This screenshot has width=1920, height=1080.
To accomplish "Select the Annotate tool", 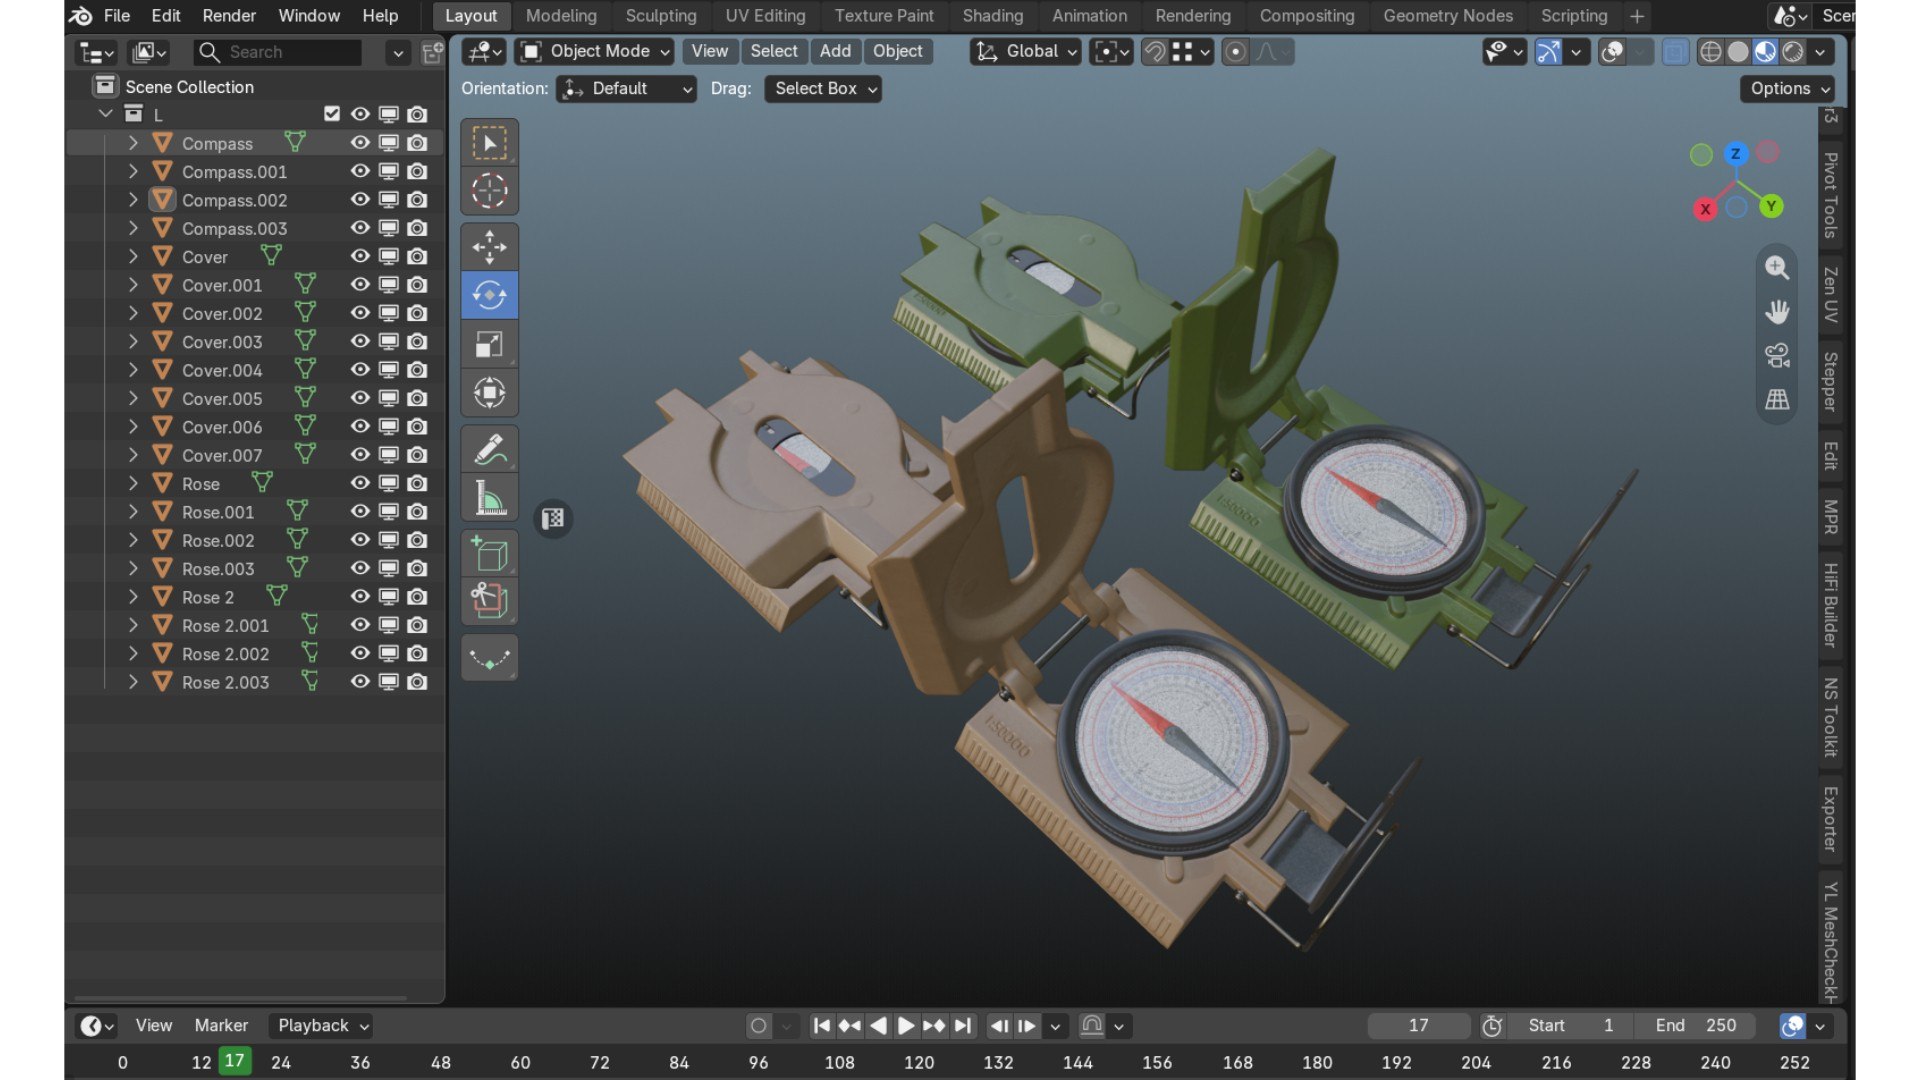I will point(489,449).
